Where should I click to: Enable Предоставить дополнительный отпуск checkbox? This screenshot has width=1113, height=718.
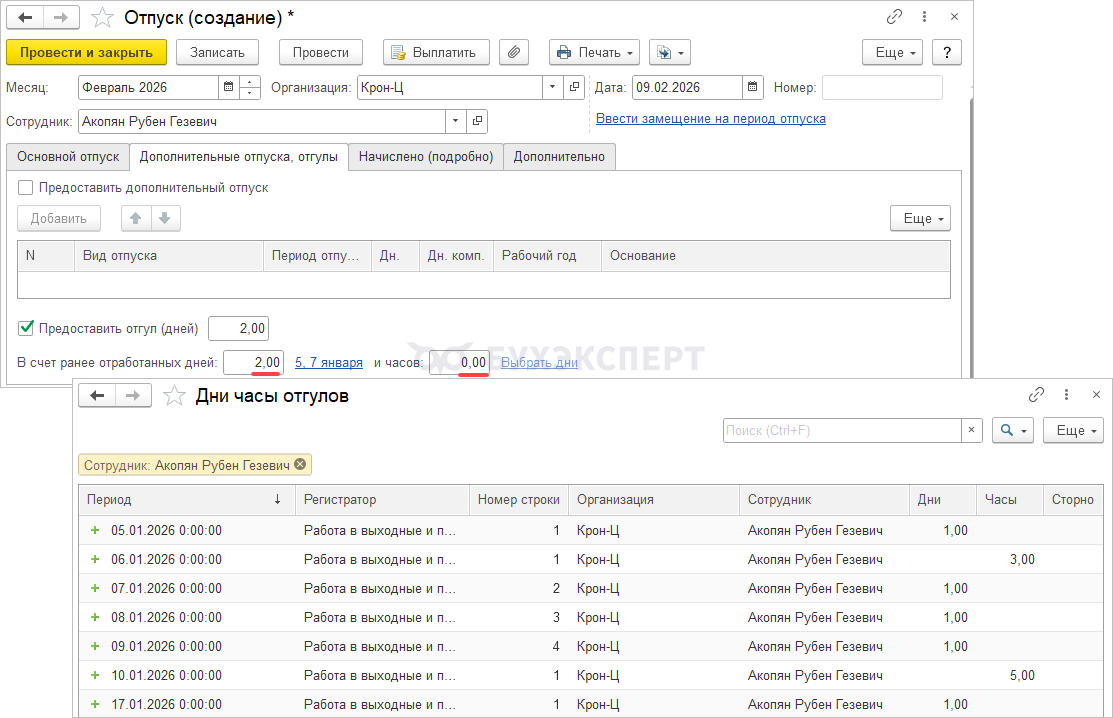26,188
